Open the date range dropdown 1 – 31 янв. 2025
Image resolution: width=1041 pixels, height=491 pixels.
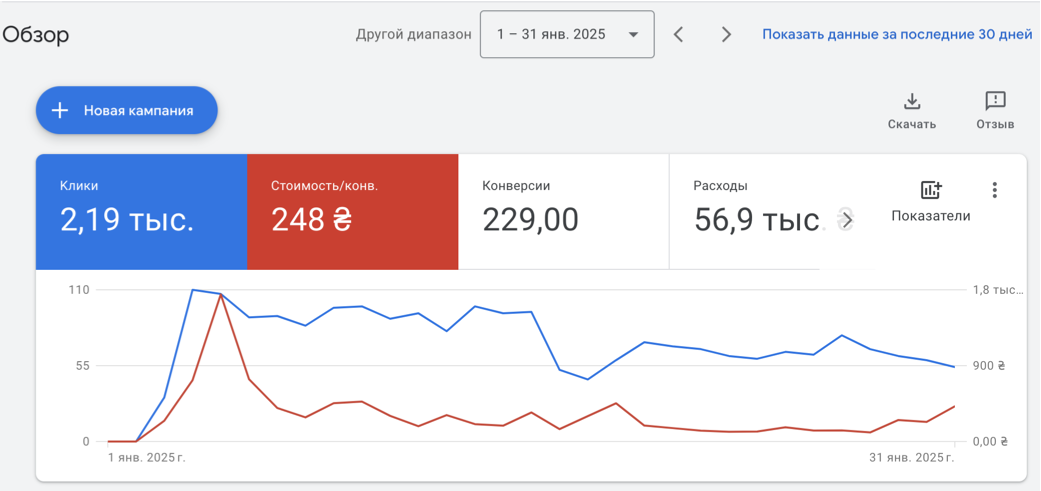tap(567, 35)
